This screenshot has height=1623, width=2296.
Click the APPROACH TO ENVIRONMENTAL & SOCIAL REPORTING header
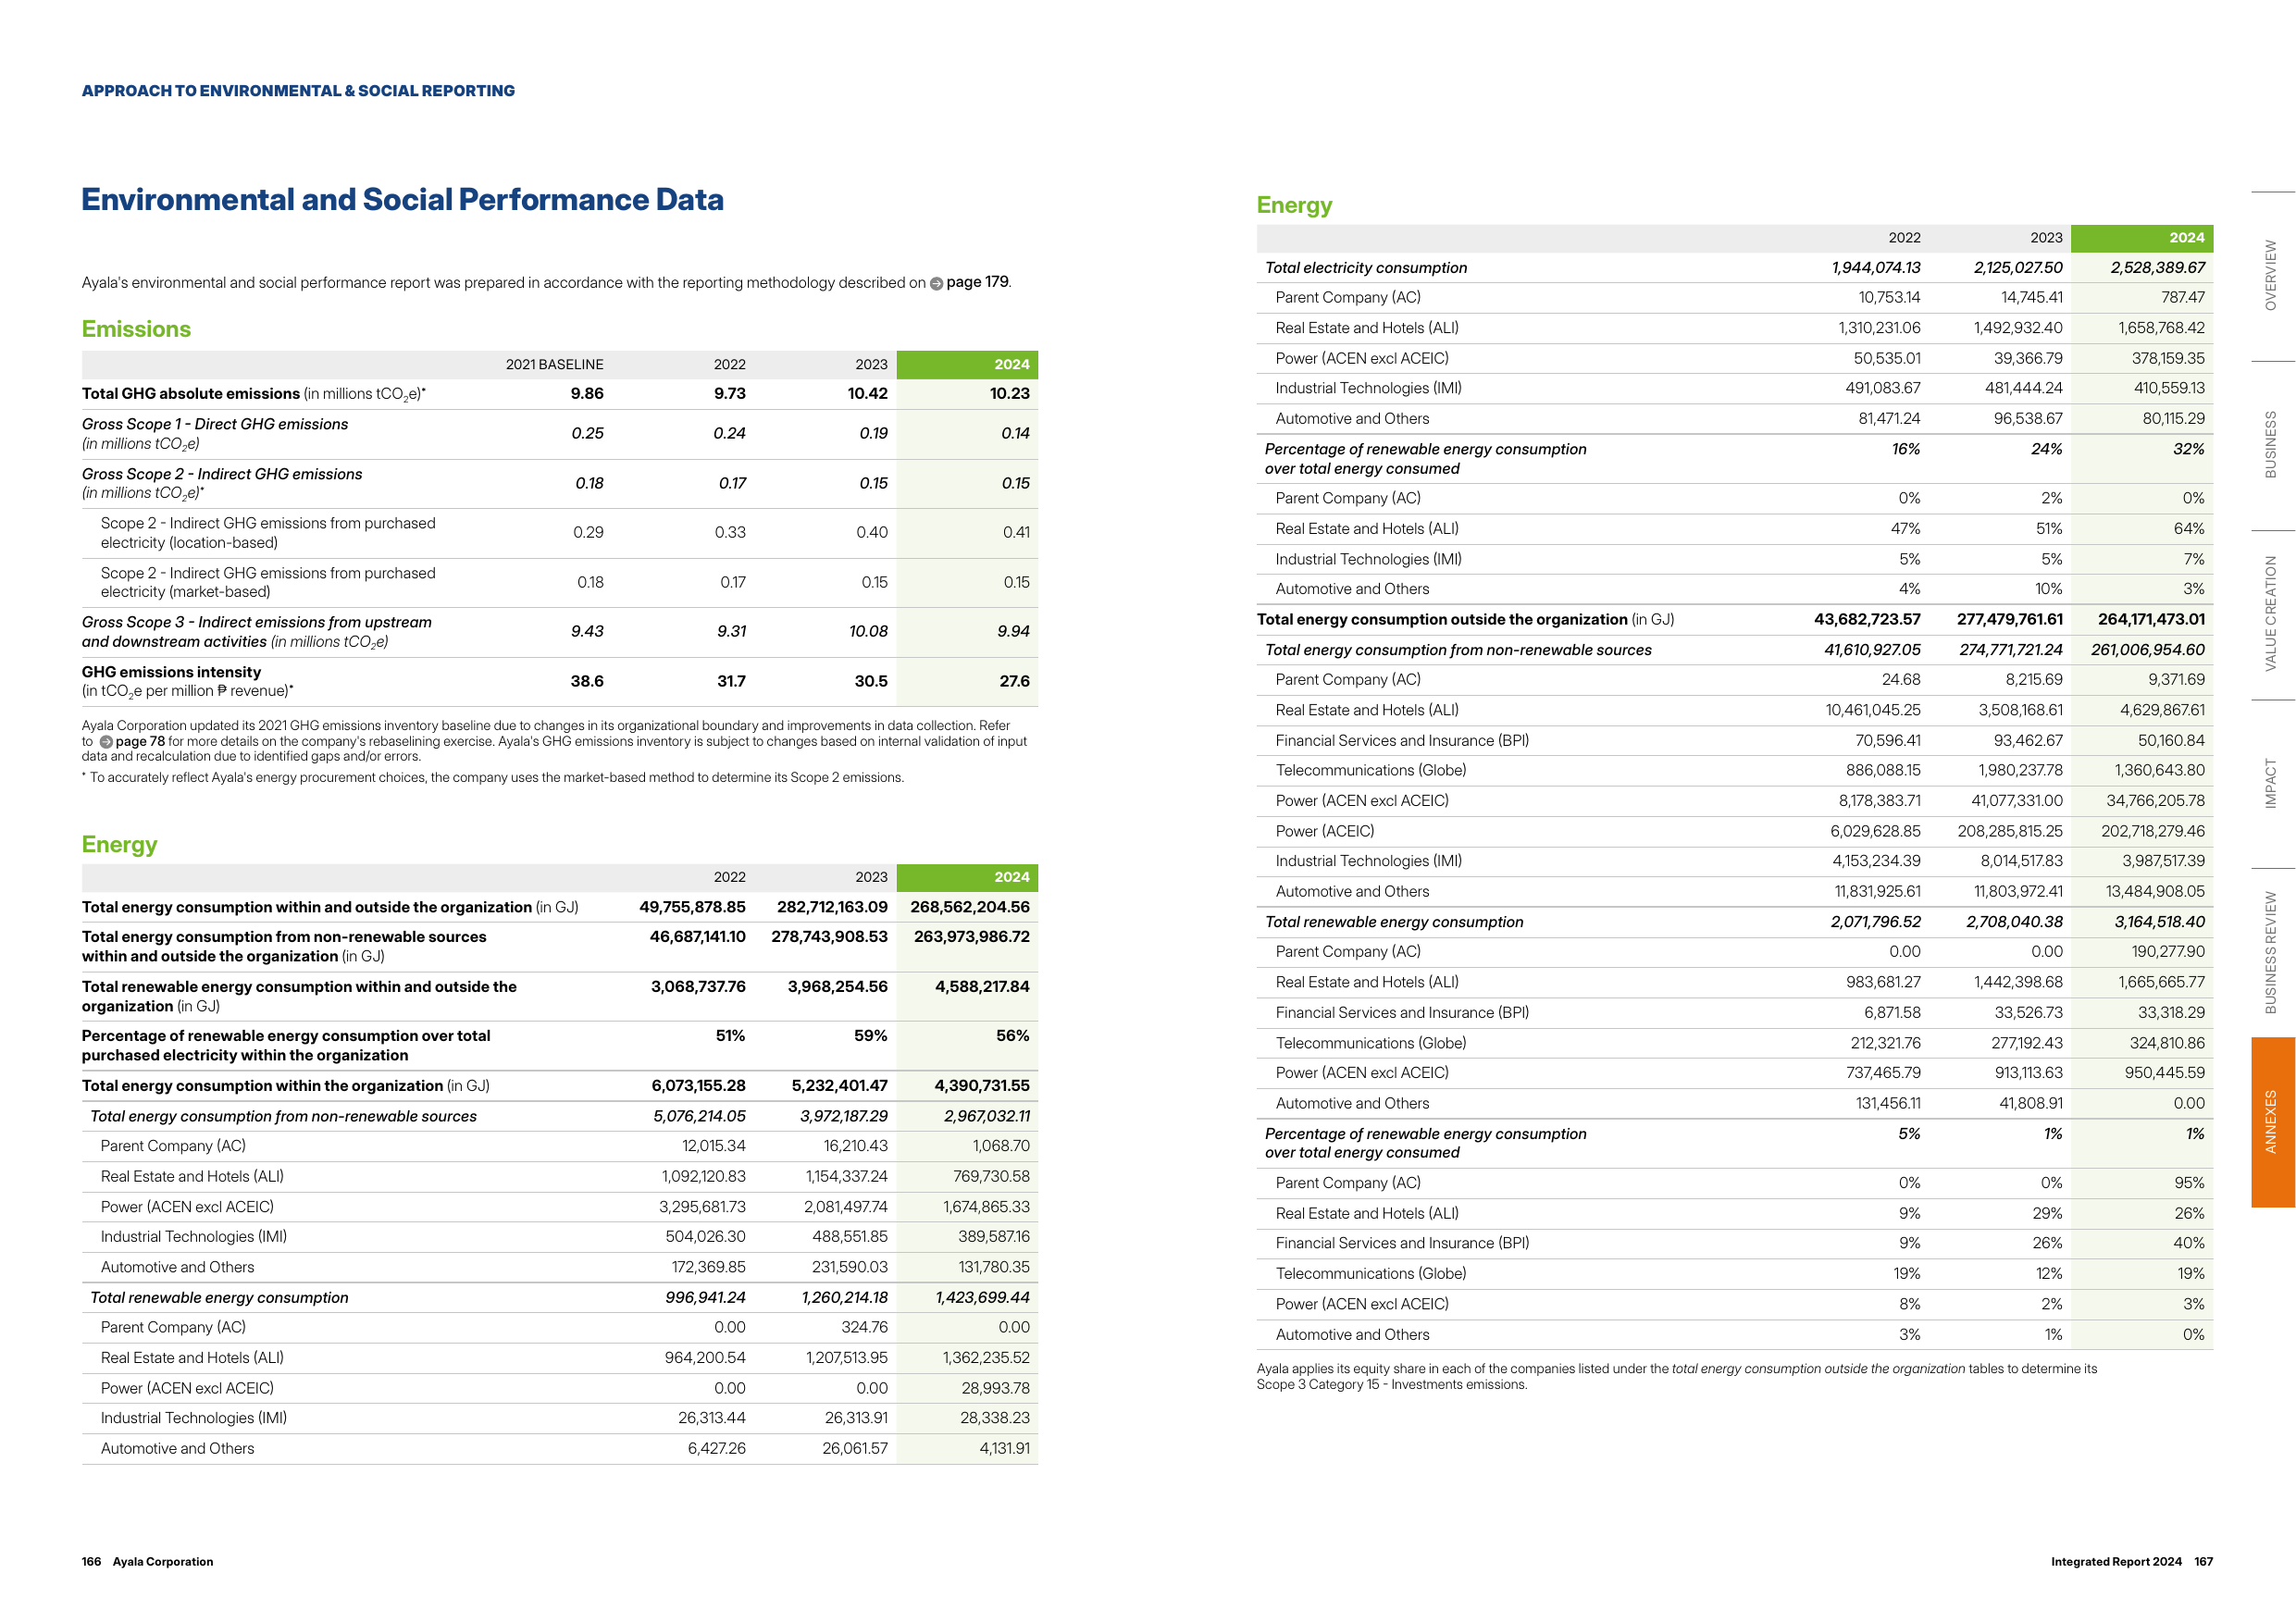(298, 91)
